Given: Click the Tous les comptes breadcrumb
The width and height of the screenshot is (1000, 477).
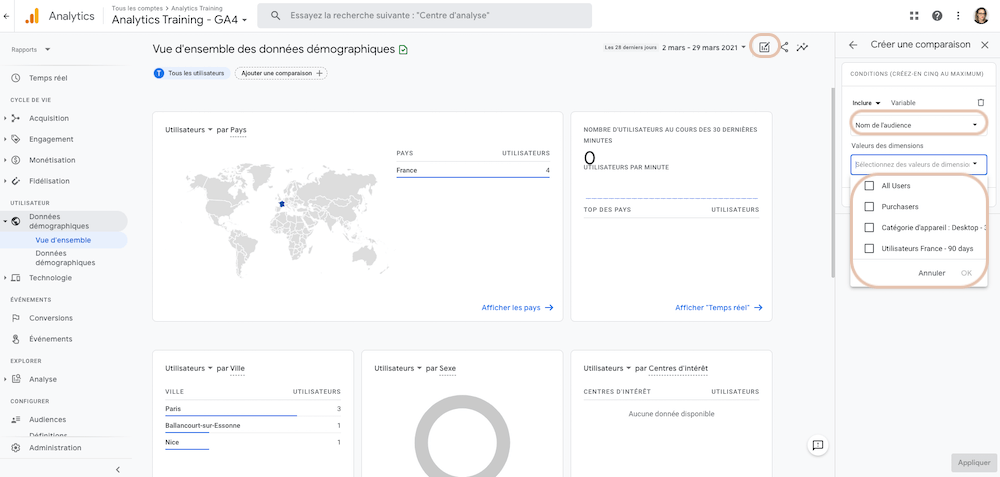Looking at the screenshot, I should (x=139, y=8).
